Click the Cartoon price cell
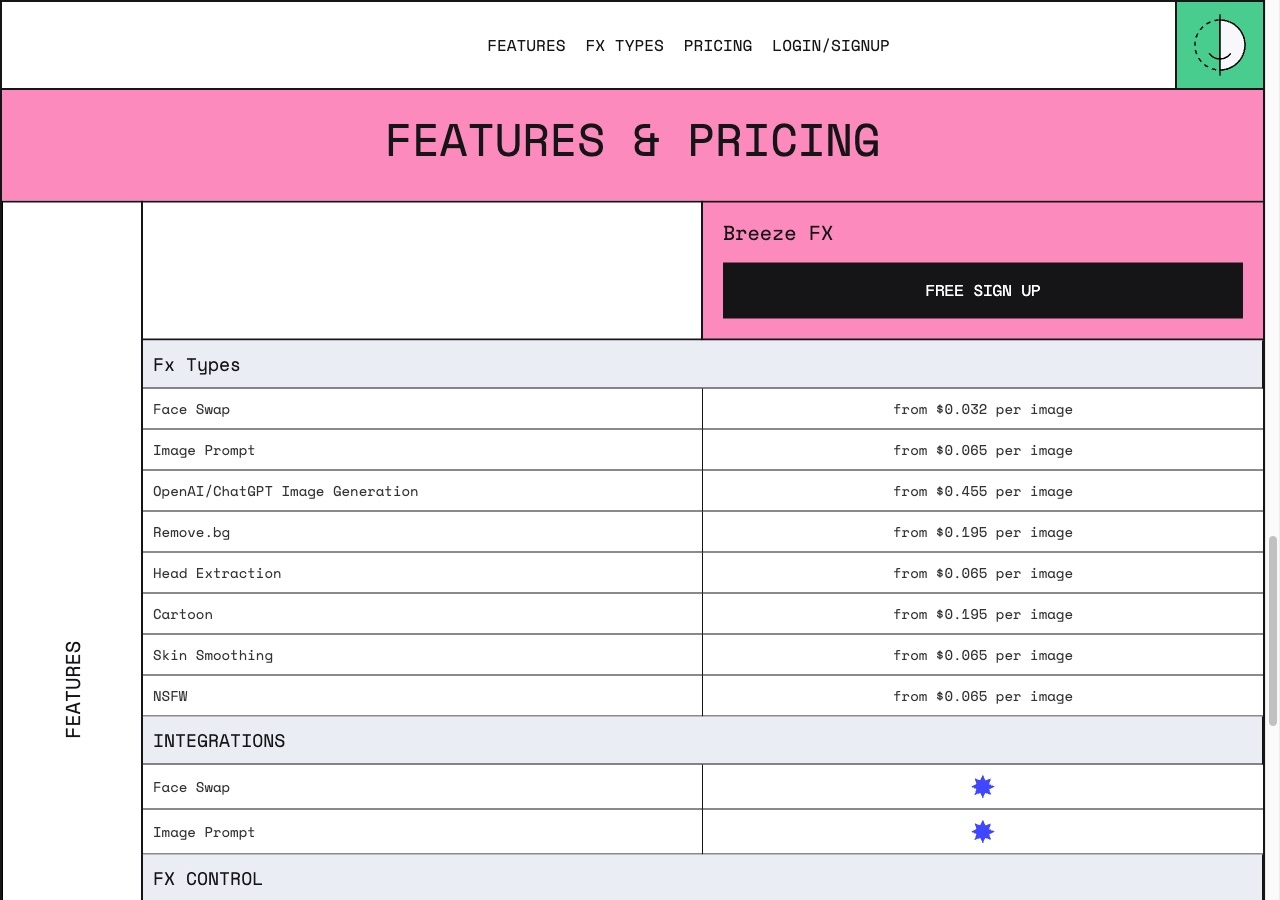The width and height of the screenshot is (1280, 900). (983, 614)
